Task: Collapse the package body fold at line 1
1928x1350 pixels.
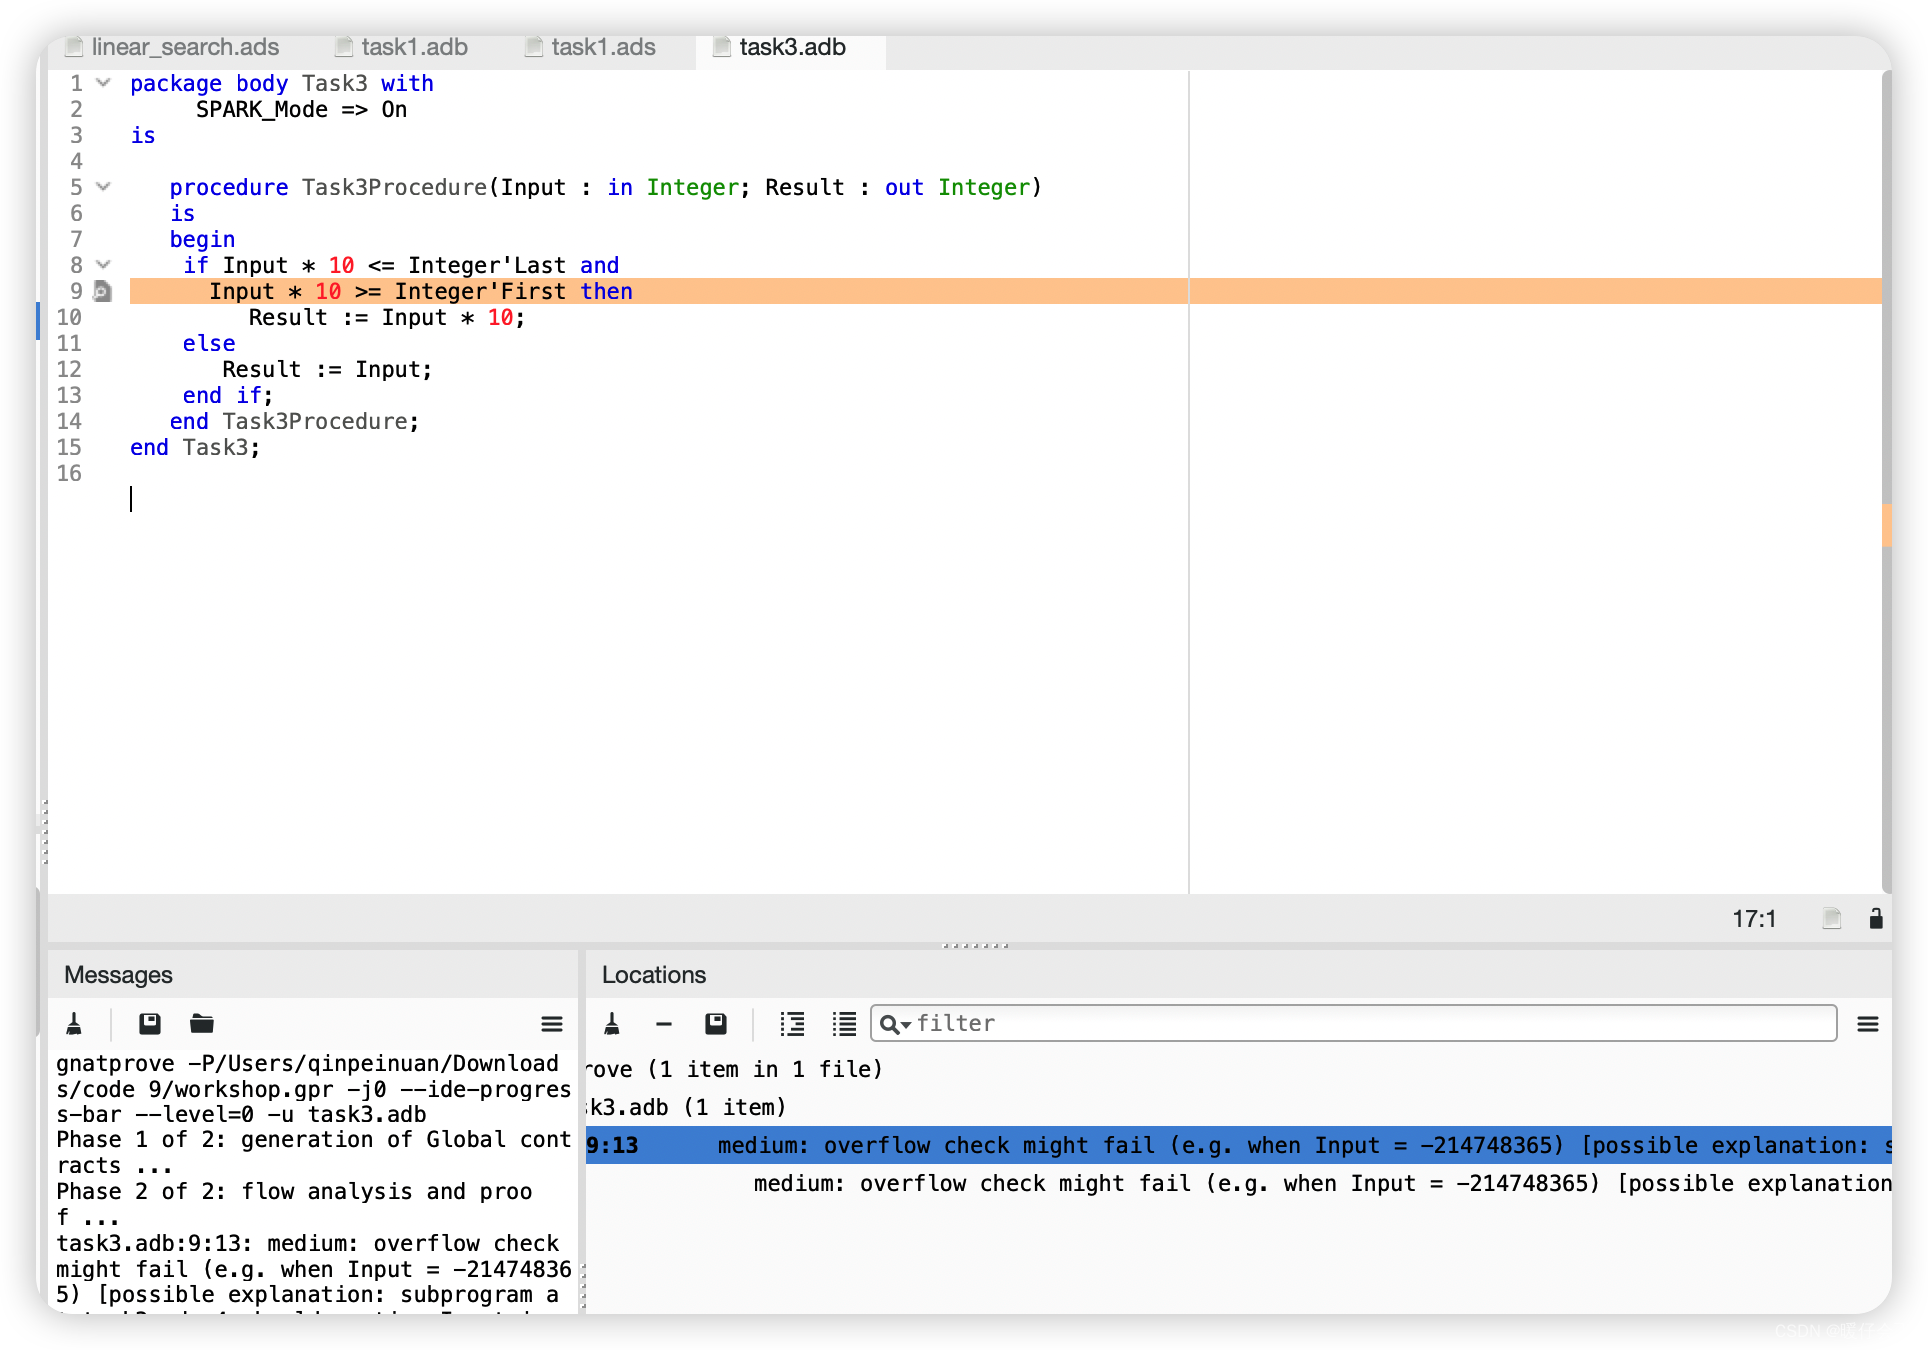Action: coord(103,83)
